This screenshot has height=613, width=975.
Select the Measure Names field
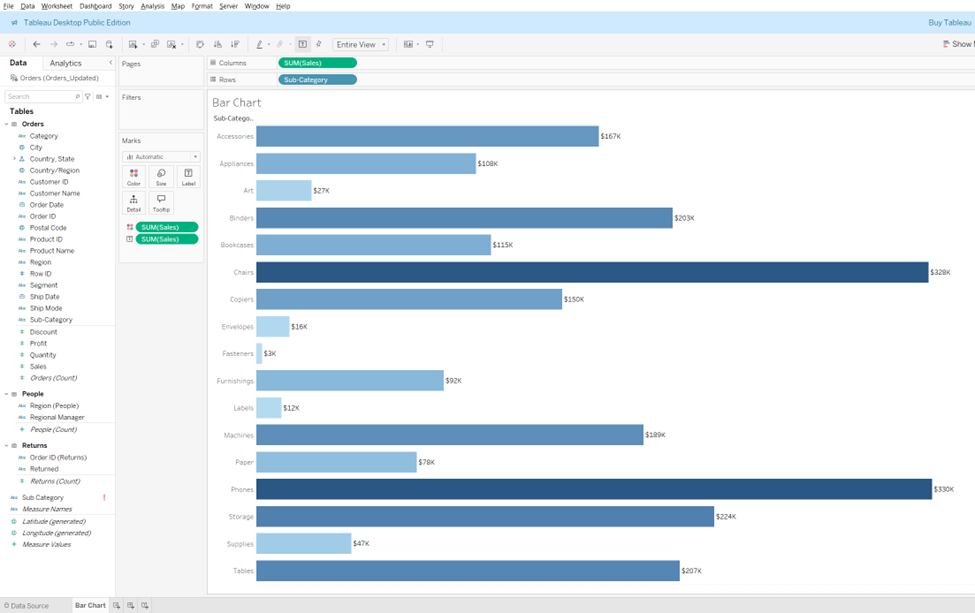tap(47, 509)
